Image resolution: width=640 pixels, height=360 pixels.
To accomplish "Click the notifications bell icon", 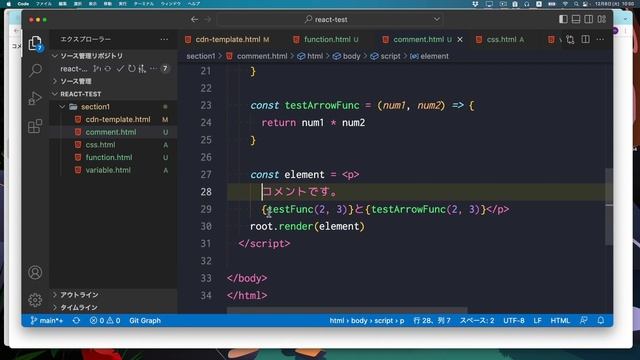I will [601, 320].
